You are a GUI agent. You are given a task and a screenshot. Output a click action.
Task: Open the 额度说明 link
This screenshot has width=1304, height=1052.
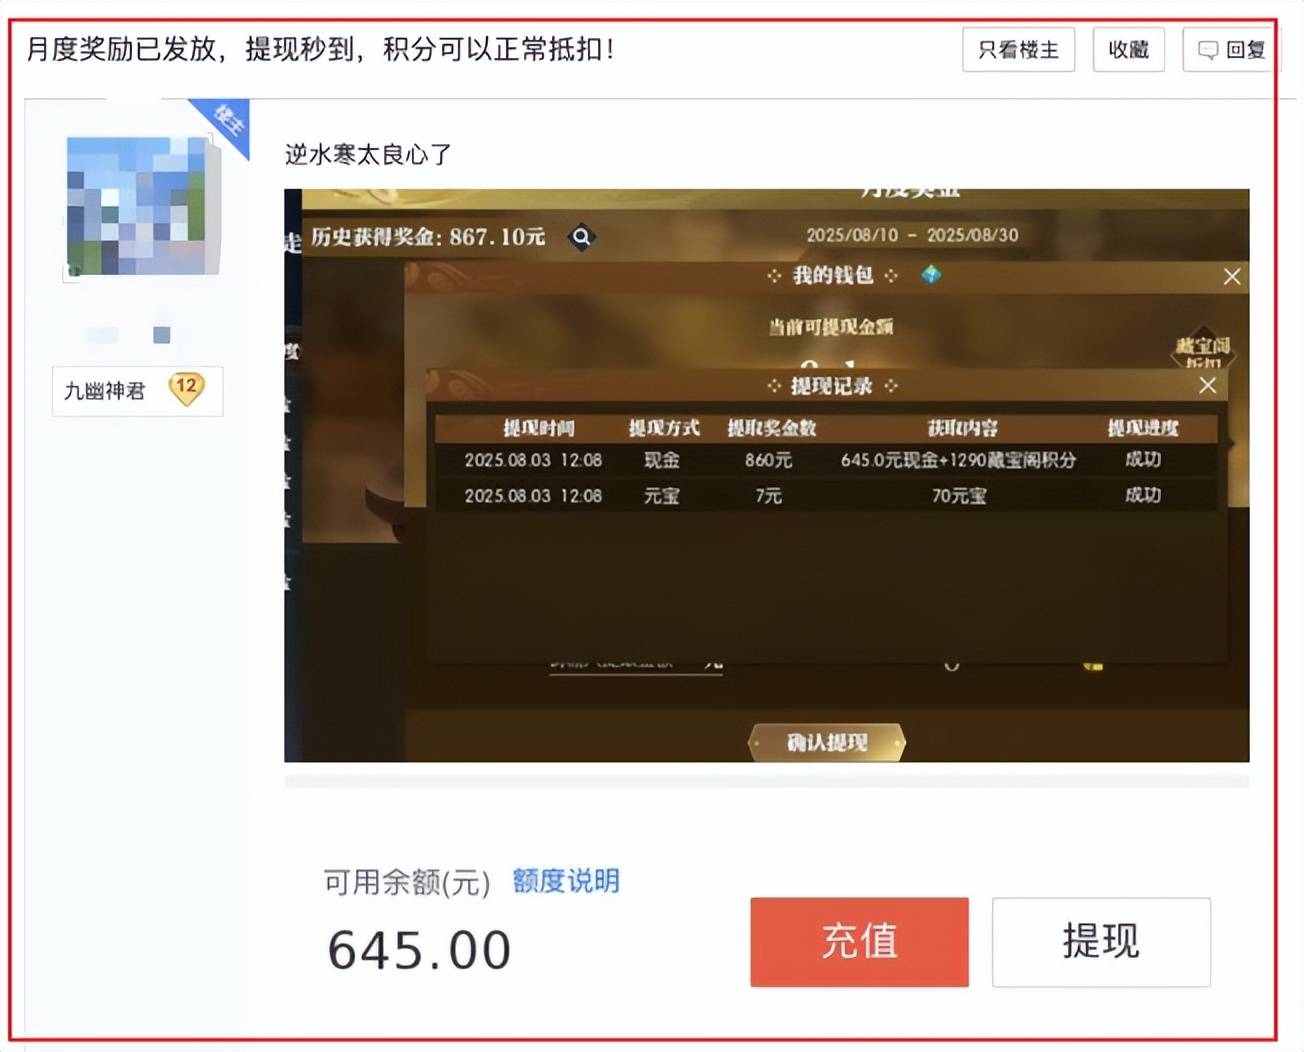click(566, 881)
